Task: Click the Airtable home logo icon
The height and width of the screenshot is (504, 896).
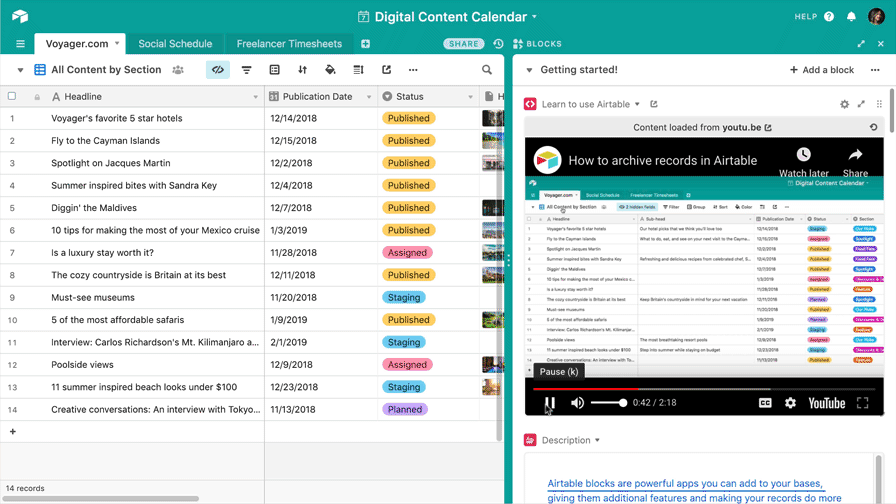Action: coord(20,16)
